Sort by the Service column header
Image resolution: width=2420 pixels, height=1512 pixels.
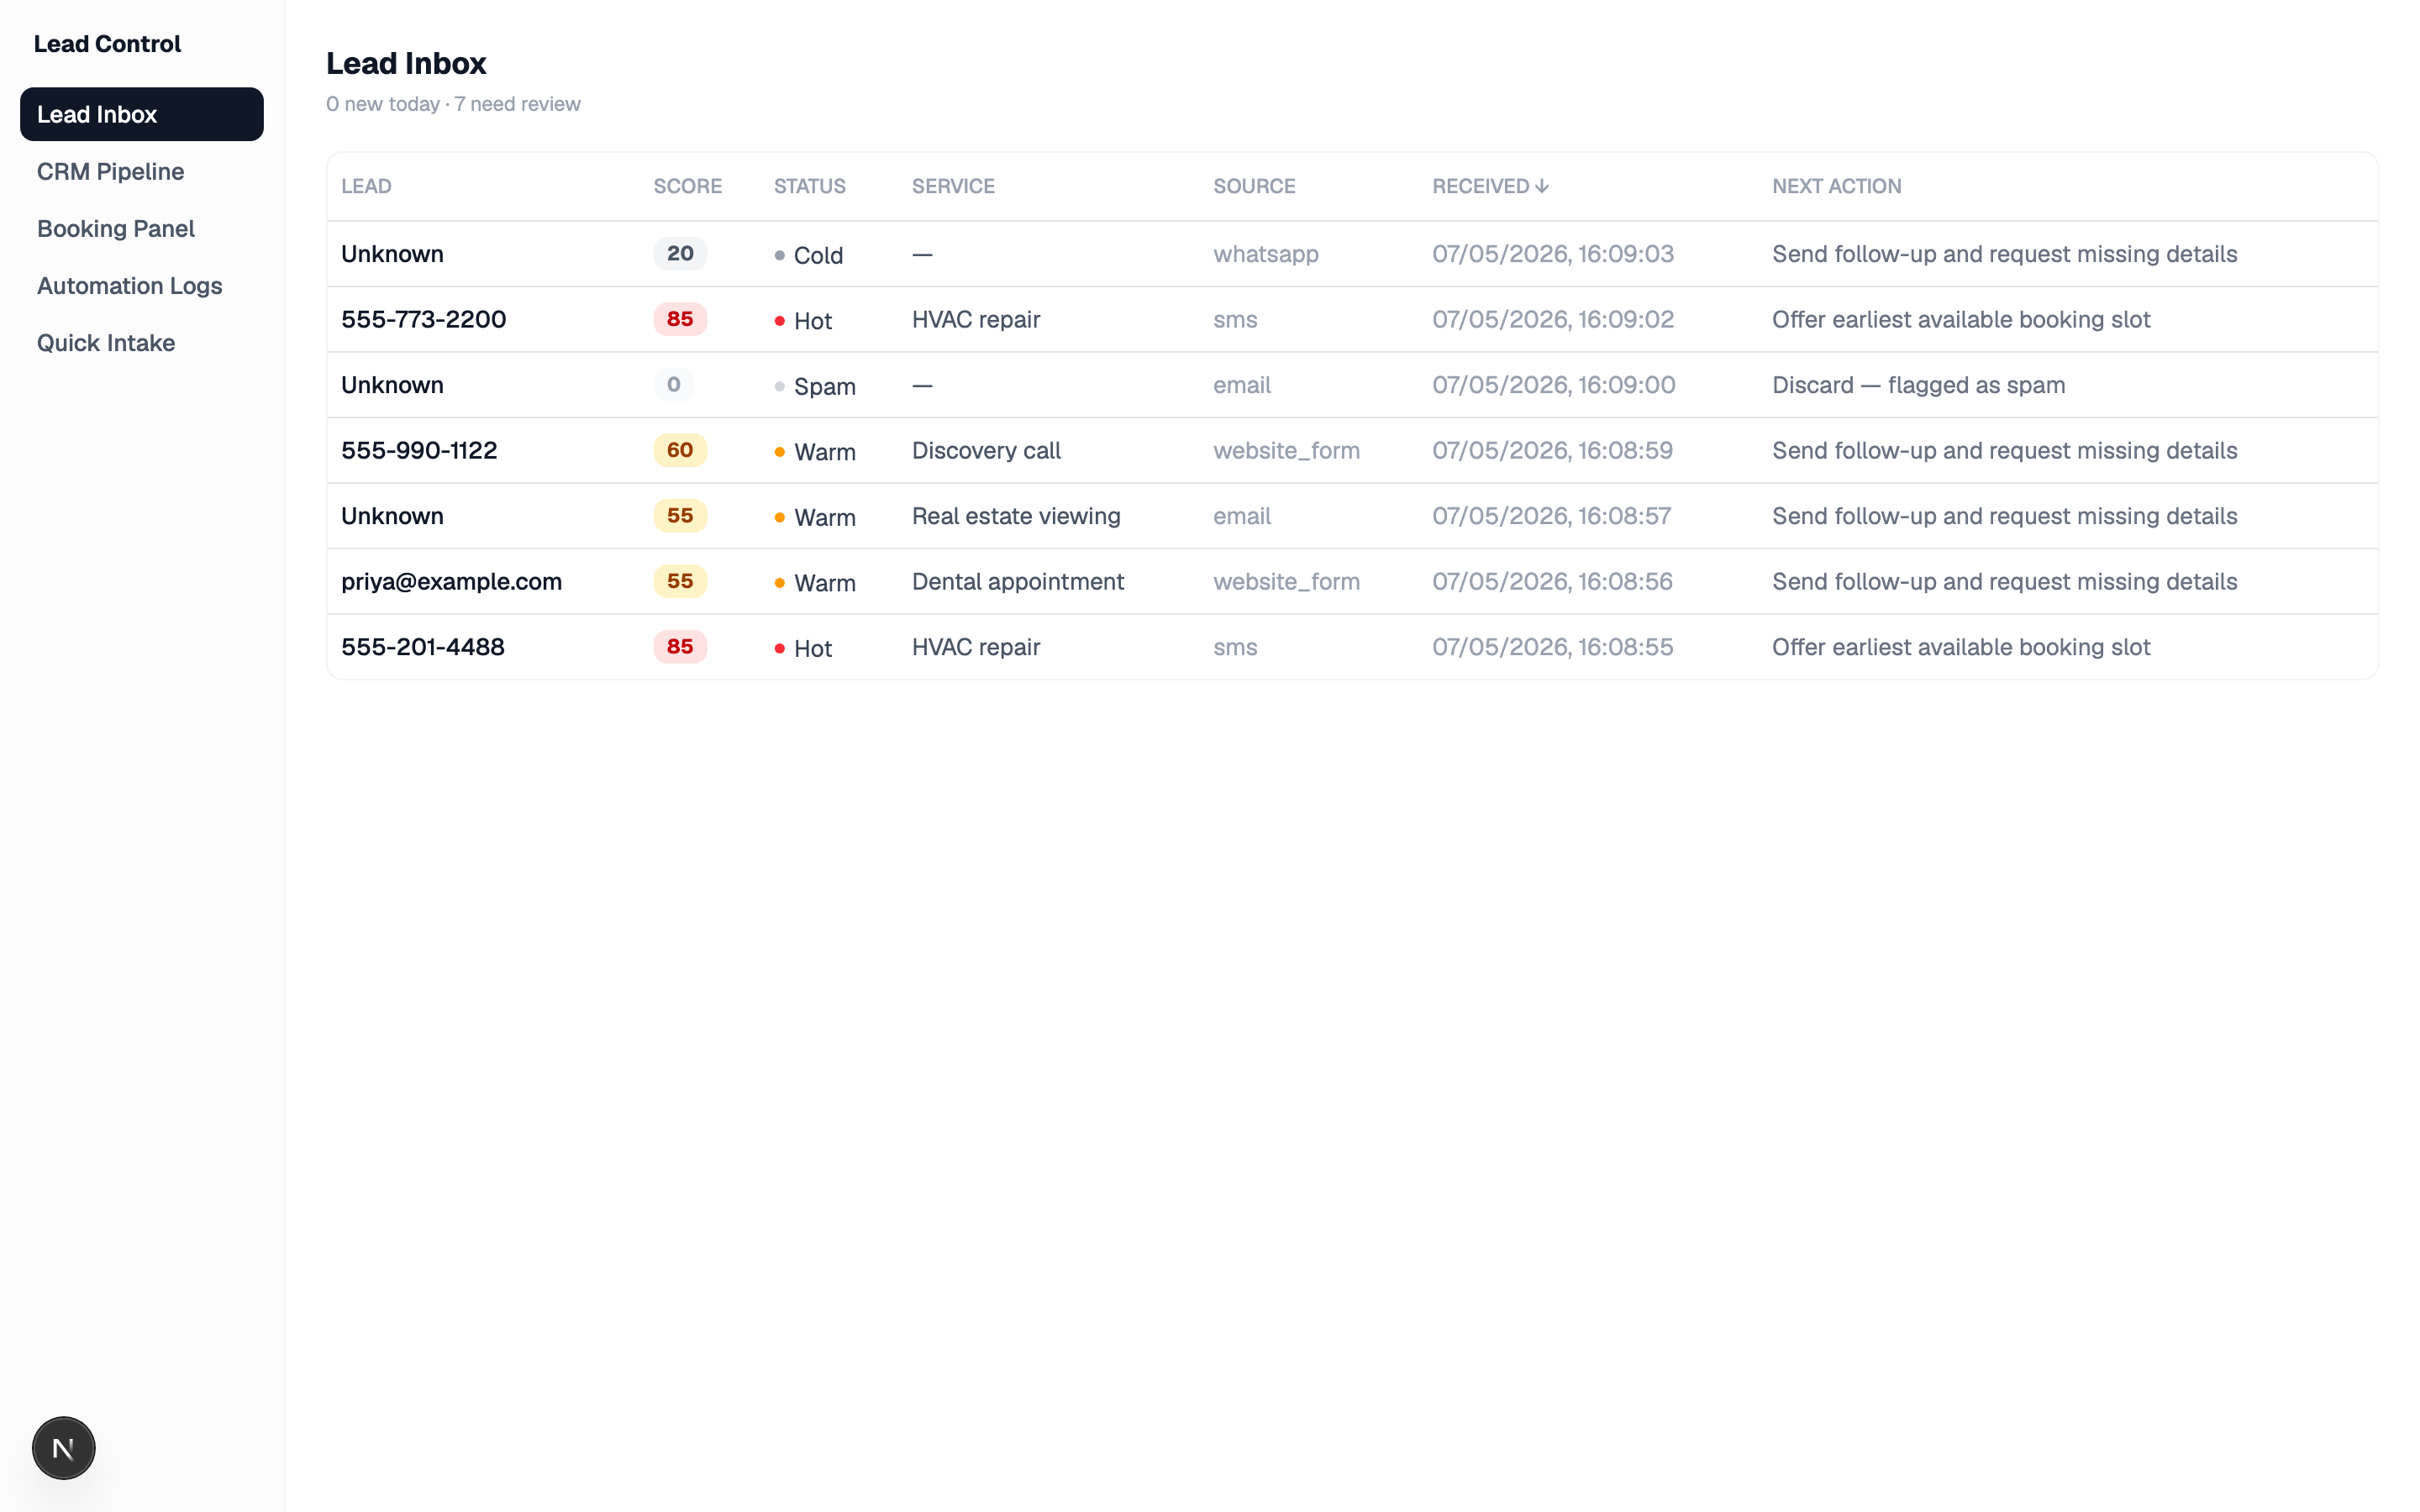tap(953, 186)
